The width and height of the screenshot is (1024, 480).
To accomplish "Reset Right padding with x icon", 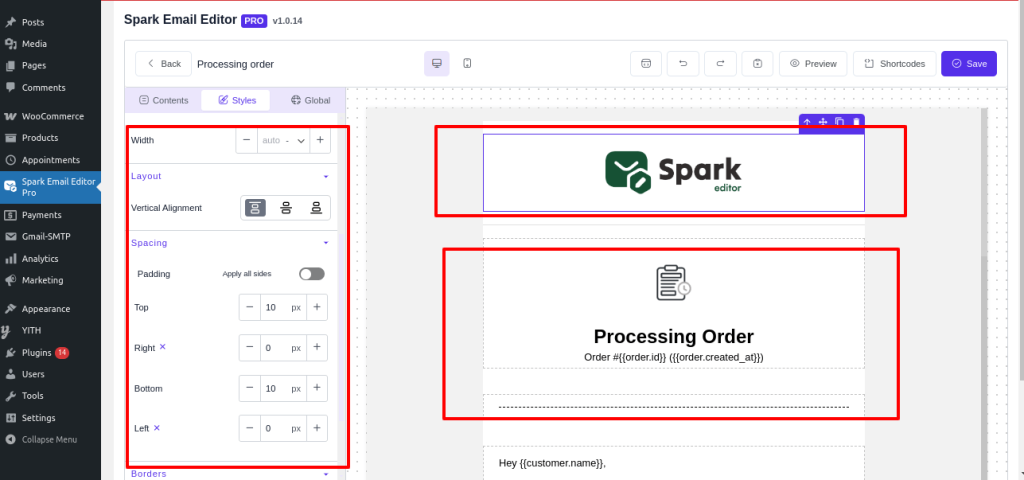I will pyautogui.click(x=163, y=347).
